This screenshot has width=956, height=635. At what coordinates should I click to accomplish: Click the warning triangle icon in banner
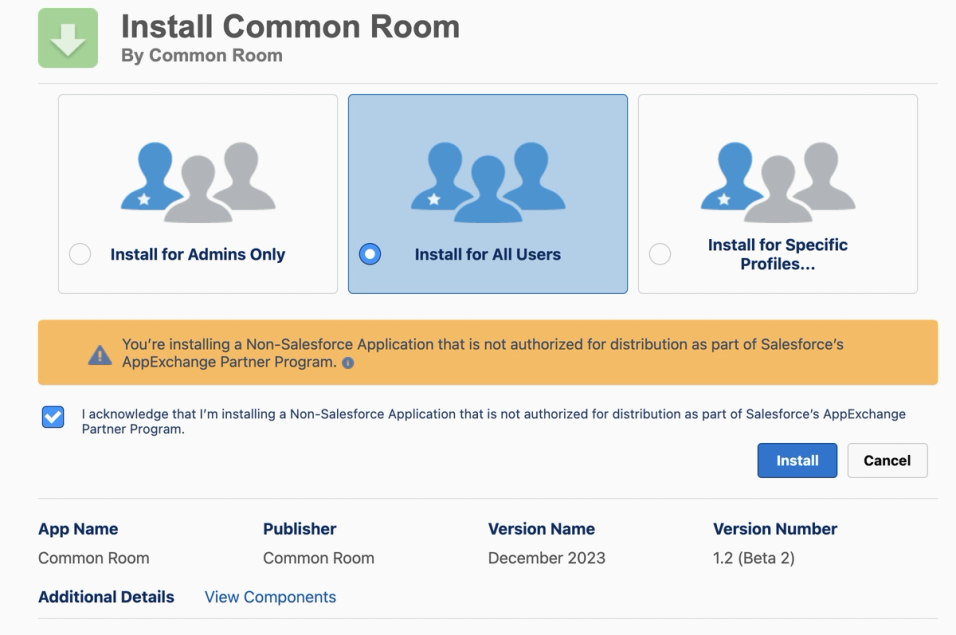(x=100, y=355)
